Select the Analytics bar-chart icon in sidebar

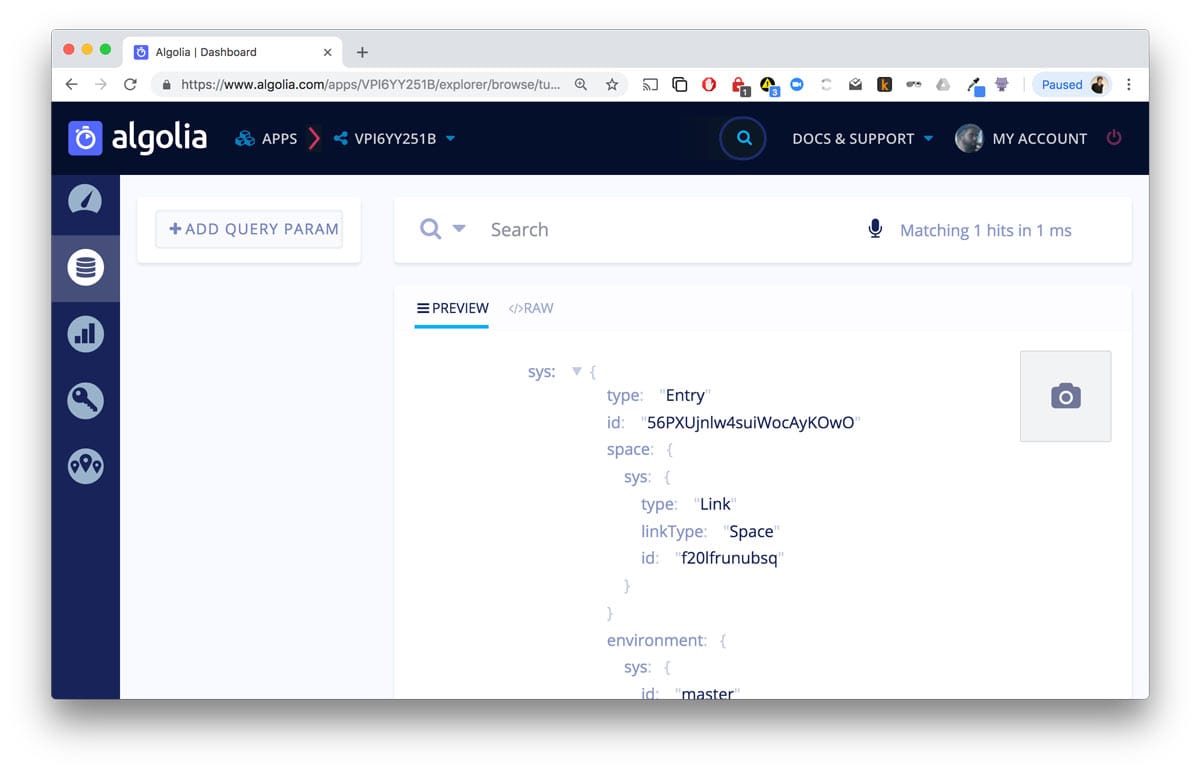point(85,333)
